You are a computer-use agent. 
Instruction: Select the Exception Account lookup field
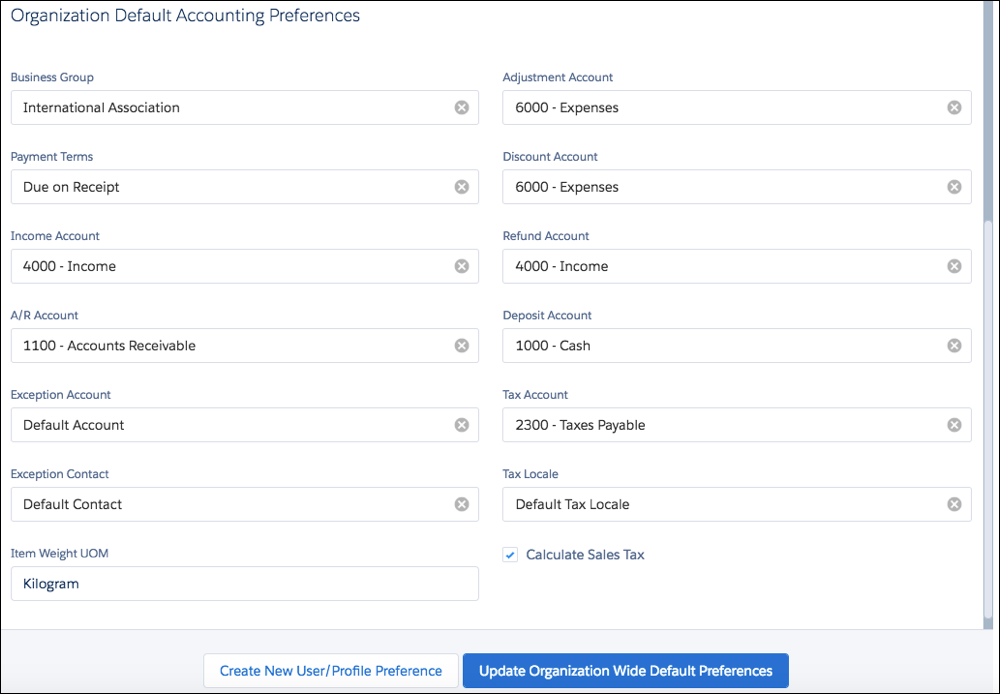pyautogui.click(x=245, y=425)
